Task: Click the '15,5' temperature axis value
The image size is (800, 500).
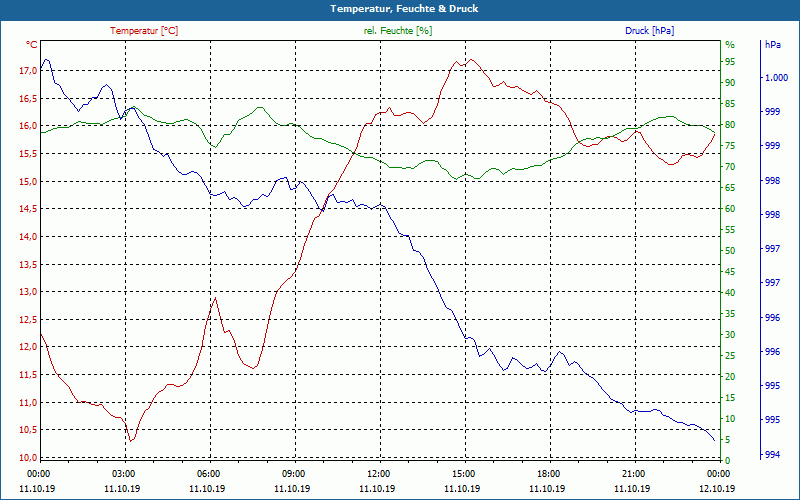Action: coord(28,154)
